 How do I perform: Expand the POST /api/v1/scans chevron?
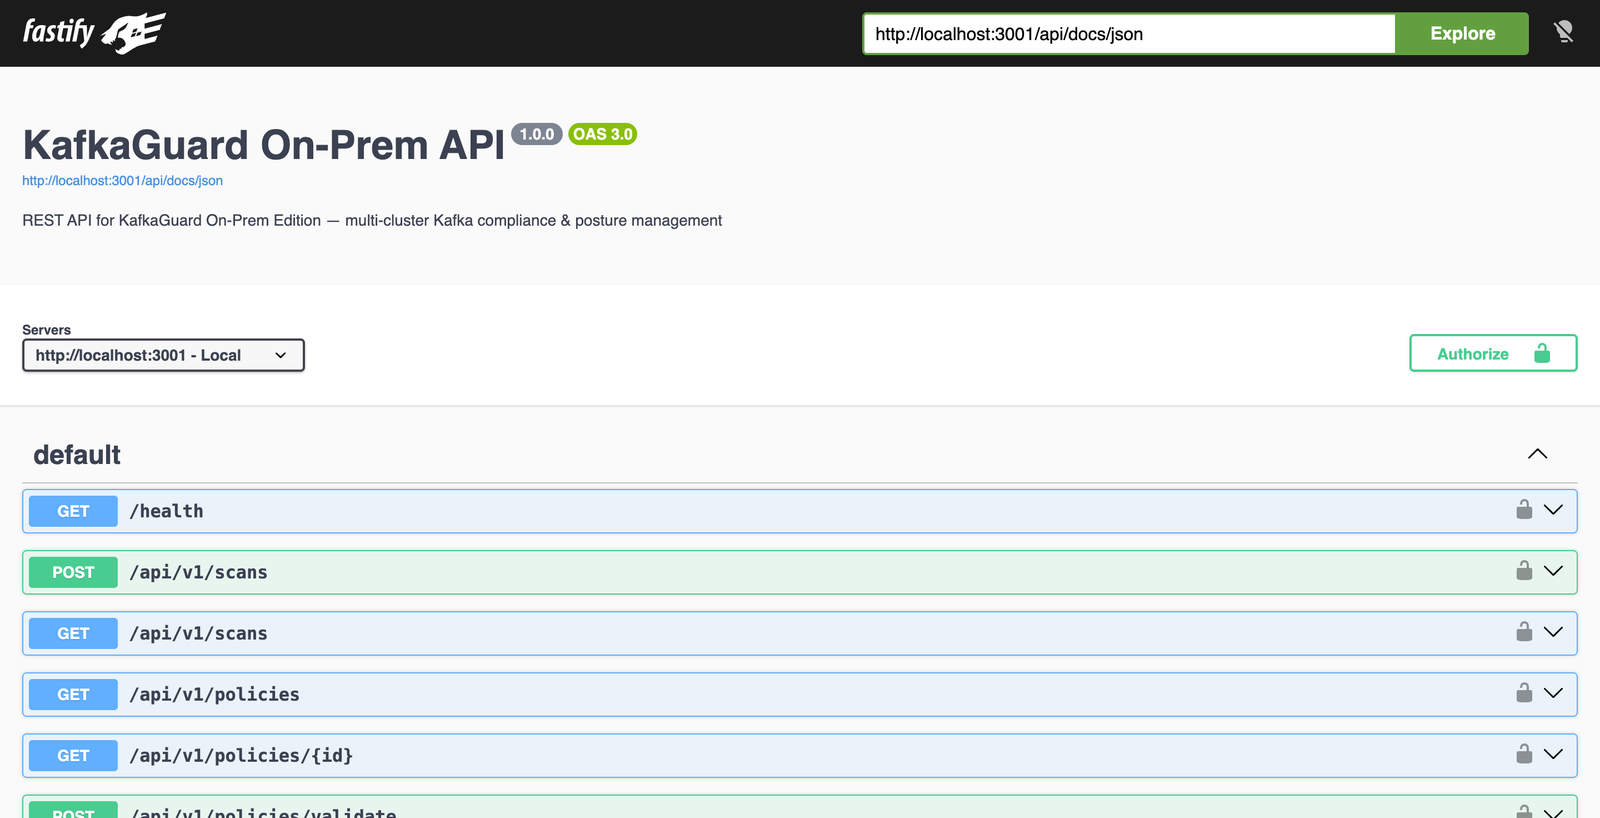pos(1553,571)
